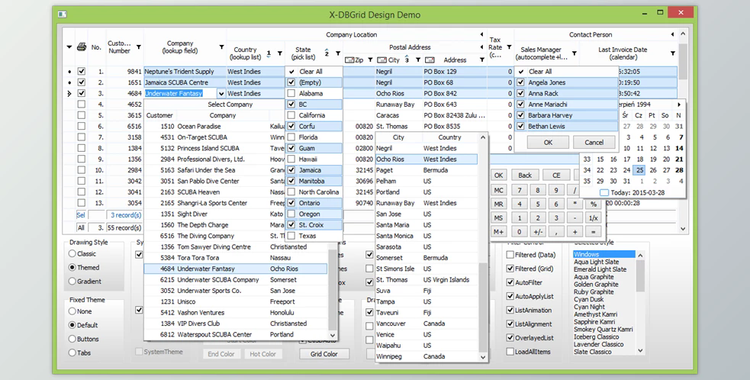The image size is (750, 380).
Task: Check Alabama in the State pick list
Action: (291, 93)
